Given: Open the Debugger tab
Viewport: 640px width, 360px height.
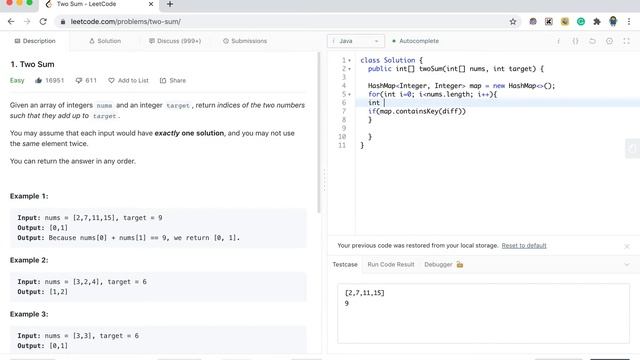Looking at the screenshot, I should (x=438, y=264).
